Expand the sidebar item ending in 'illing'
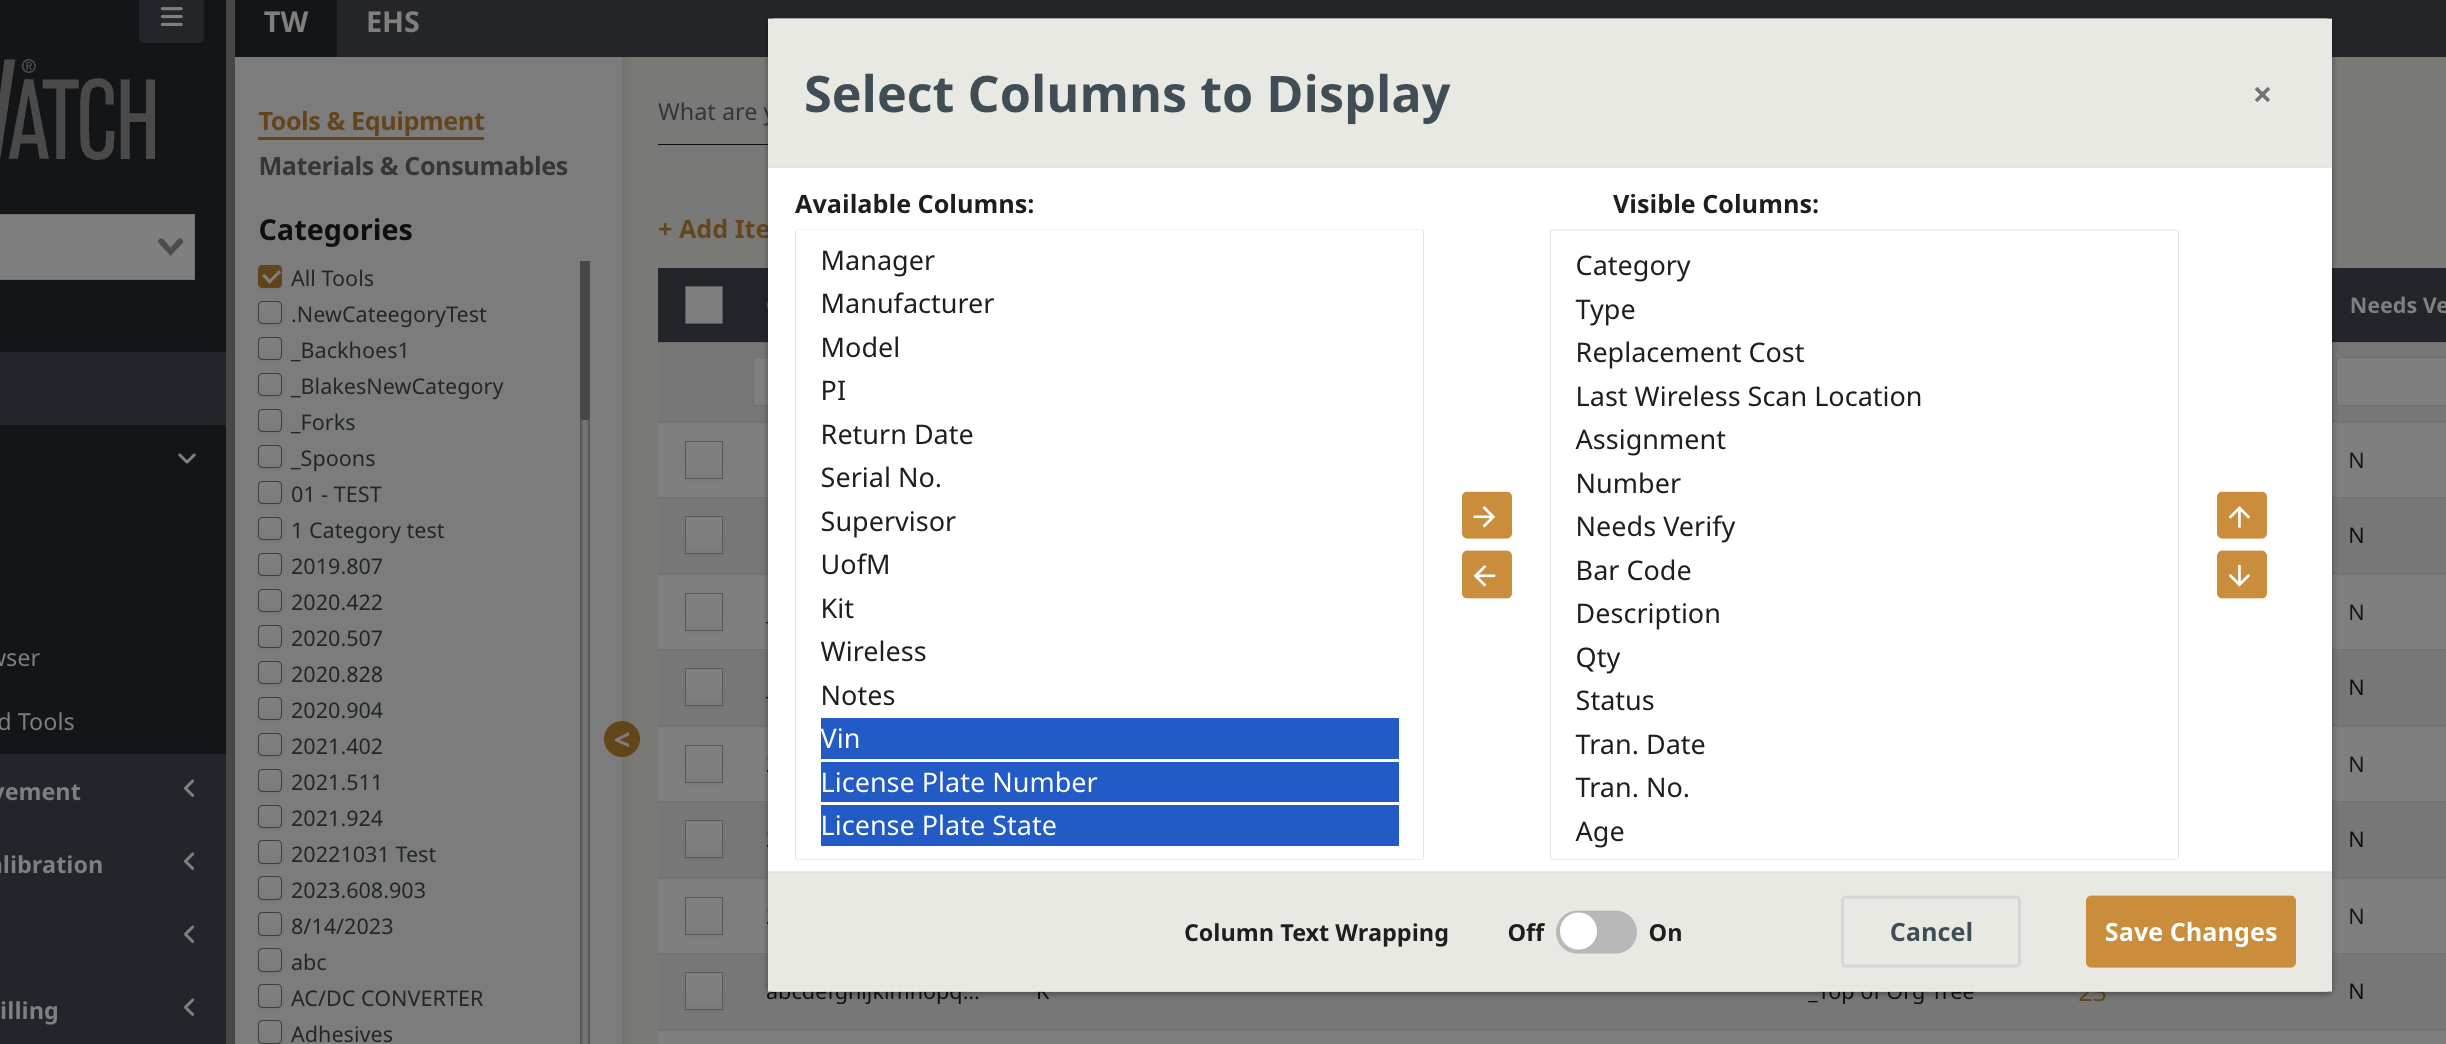2446x1044 pixels. tap(190, 1008)
